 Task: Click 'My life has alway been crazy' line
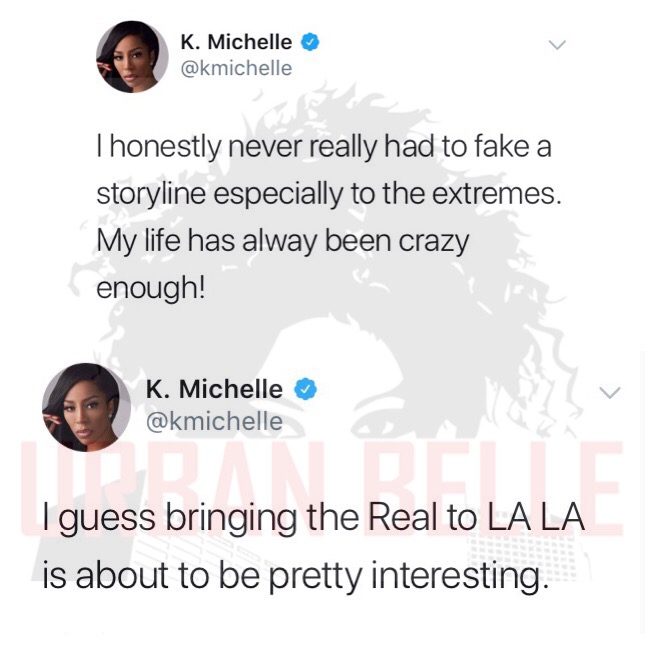[x=282, y=242]
